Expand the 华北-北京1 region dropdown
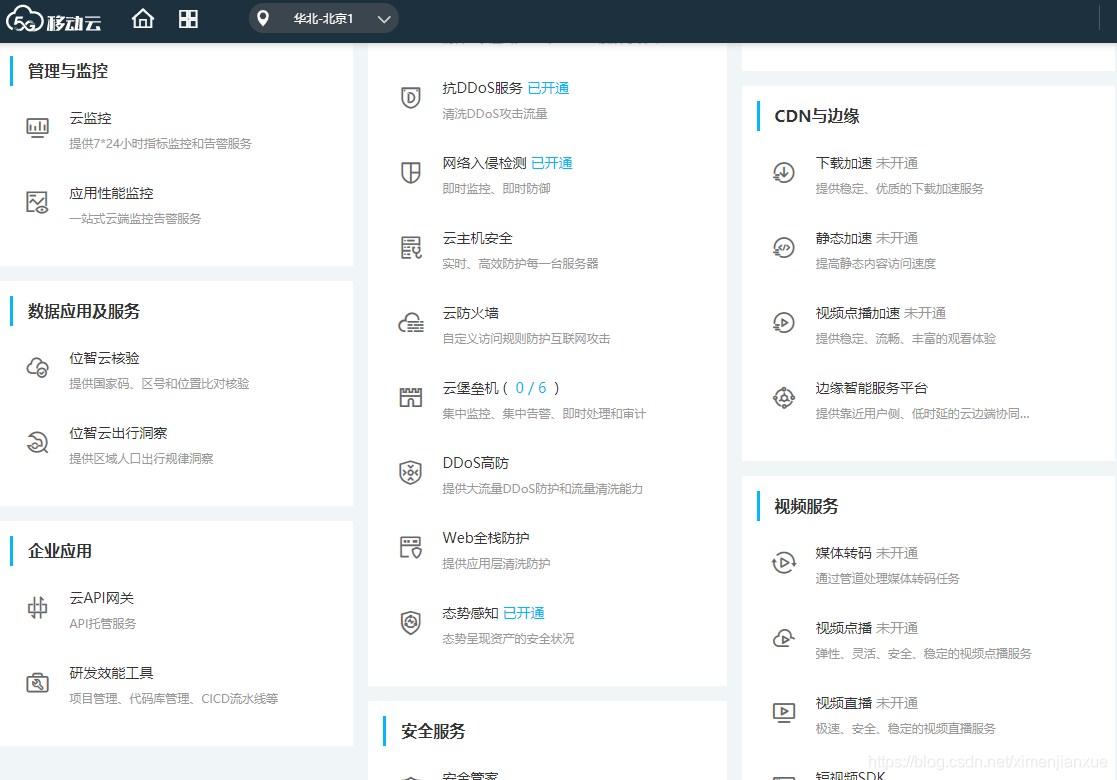 [x=323, y=19]
